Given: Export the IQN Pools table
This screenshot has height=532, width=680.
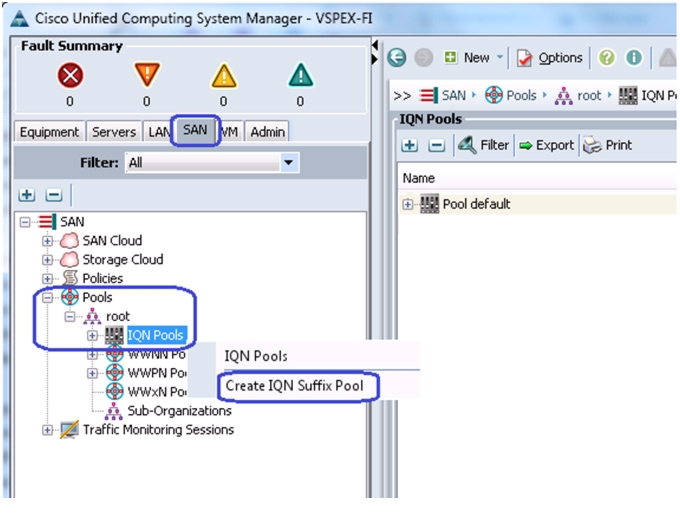Looking at the screenshot, I should (x=546, y=145).
